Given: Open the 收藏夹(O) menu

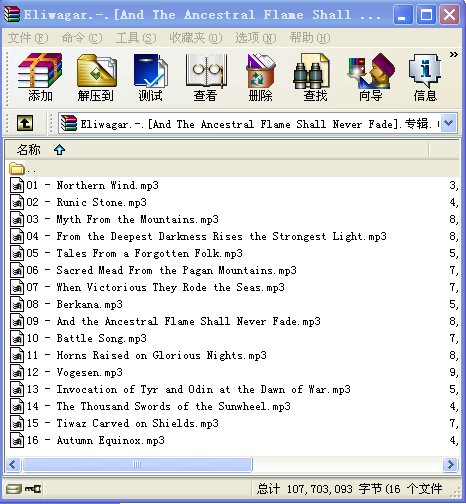Looking at the screenshot, I should [x=196, y=38].
